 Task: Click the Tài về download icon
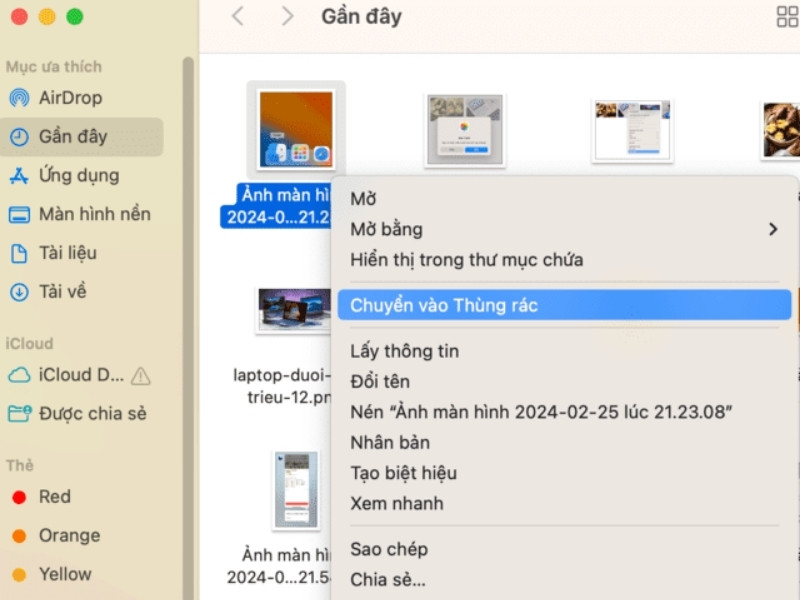pyautogui.click(x=19, y=292)
